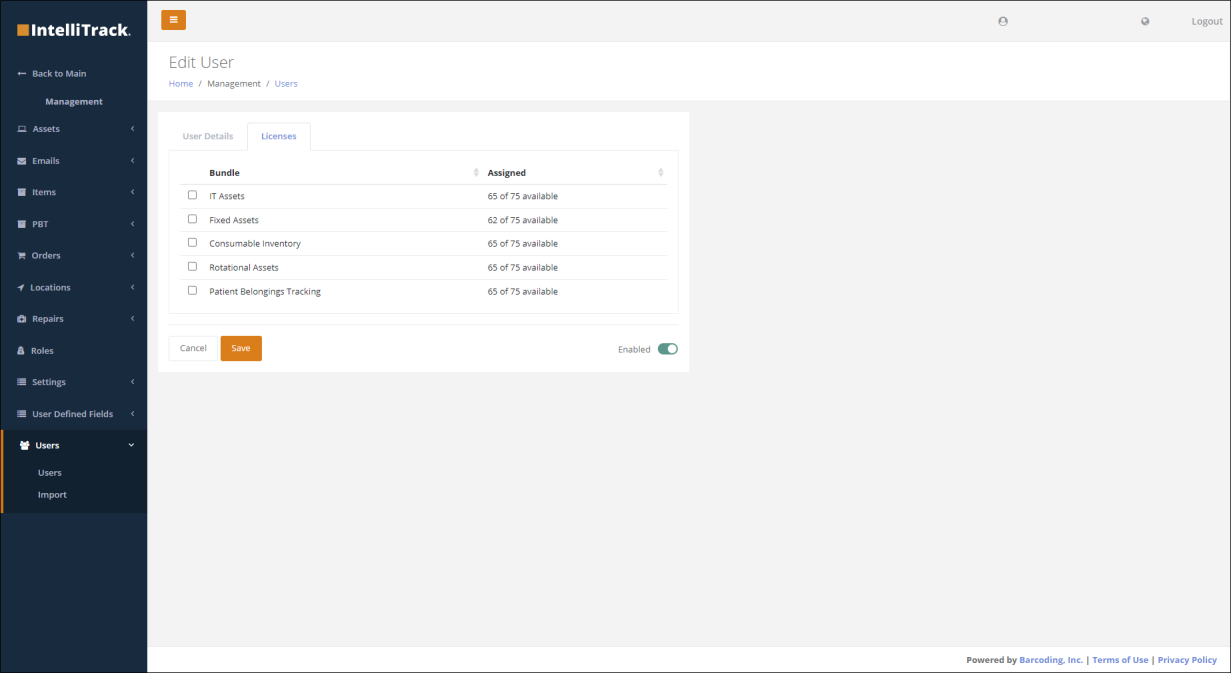Click the globe language icon
The width and height of the screenshot is (1231, 673).
1145,21
